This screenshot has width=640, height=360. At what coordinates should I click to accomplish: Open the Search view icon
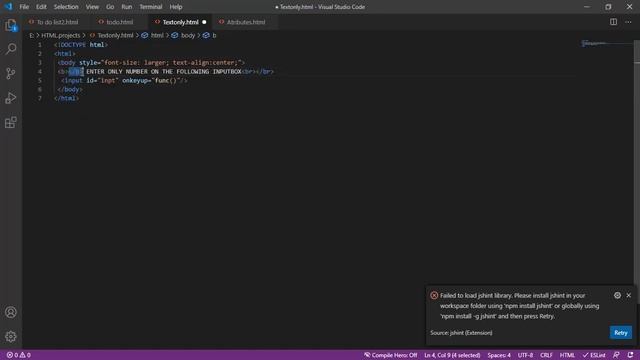pyautogui.click(x=11, y=49)
